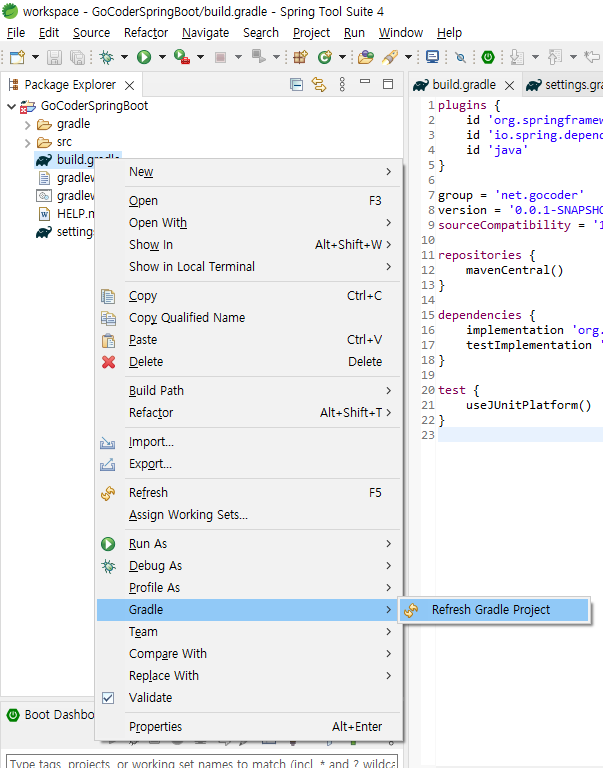Click the Refresh Gradle Project icon

411,610
